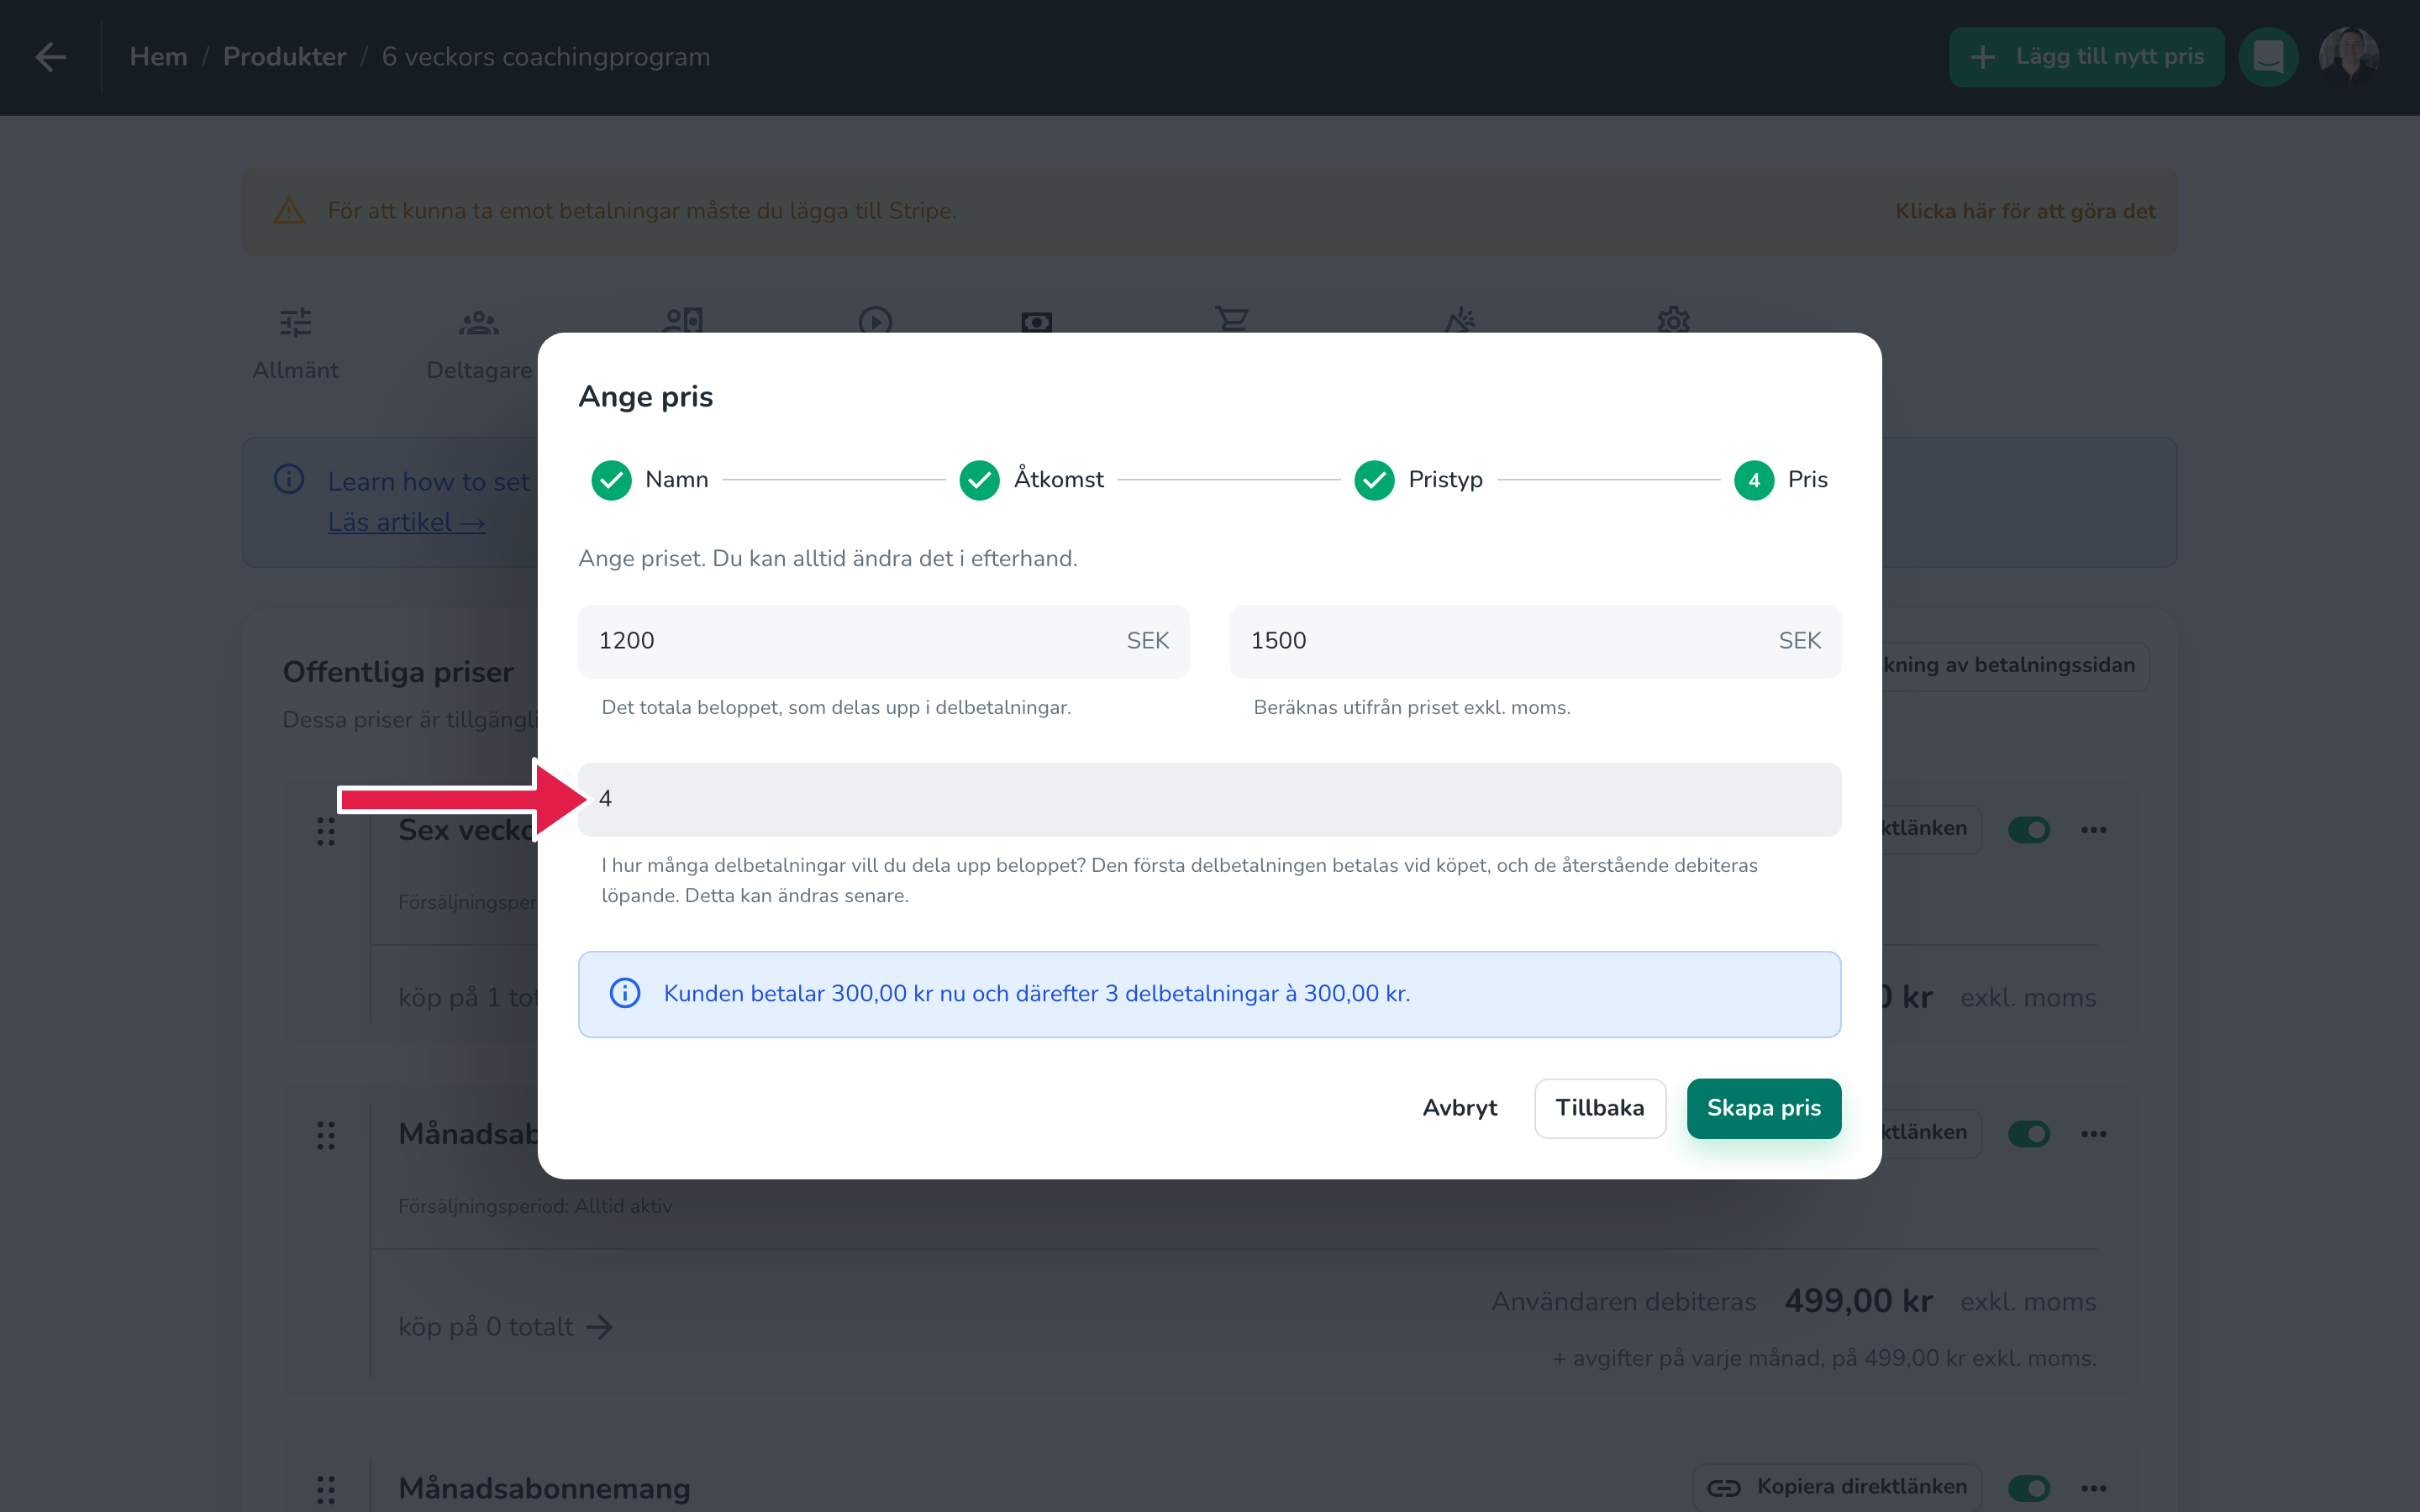Click the shopping cart tab icon
Viewport: 2420px width, 1512px height.
[1232, 319]
